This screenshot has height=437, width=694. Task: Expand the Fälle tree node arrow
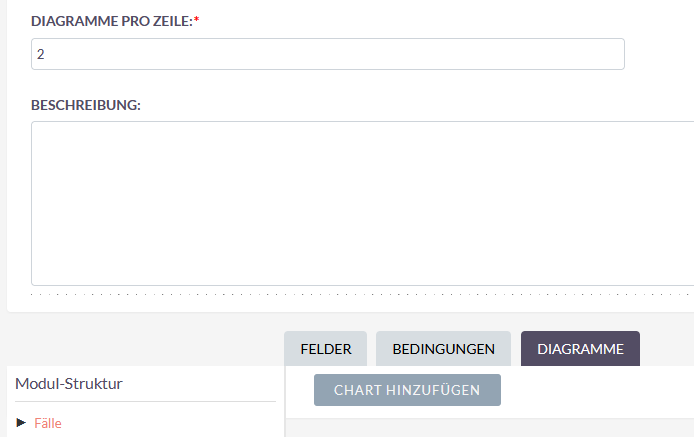(21, 423)
